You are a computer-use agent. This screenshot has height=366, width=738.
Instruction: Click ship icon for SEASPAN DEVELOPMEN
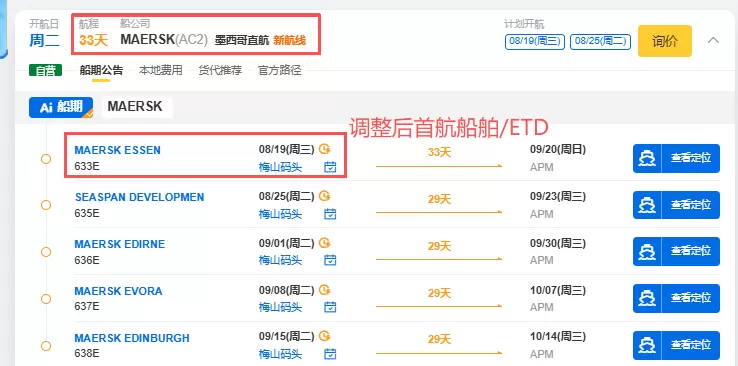coord(647,205)
